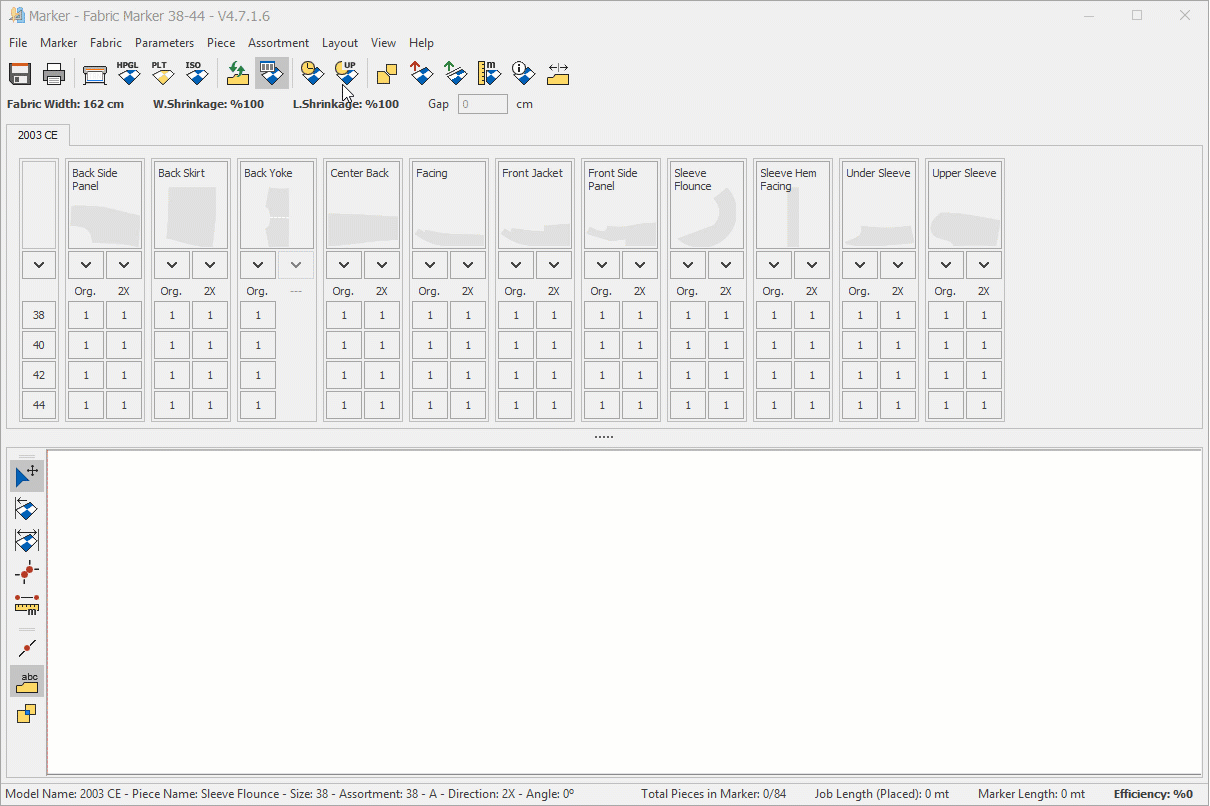Expand Org. dropdown under Back Side Panel

(86, 265)
